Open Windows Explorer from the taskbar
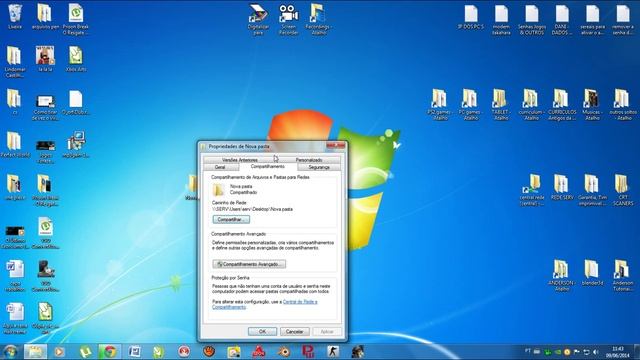 [36, 351]
